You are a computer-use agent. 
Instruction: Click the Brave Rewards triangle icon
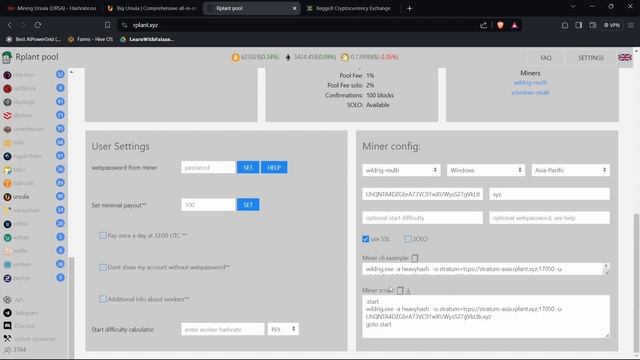[x=514, y=25]
